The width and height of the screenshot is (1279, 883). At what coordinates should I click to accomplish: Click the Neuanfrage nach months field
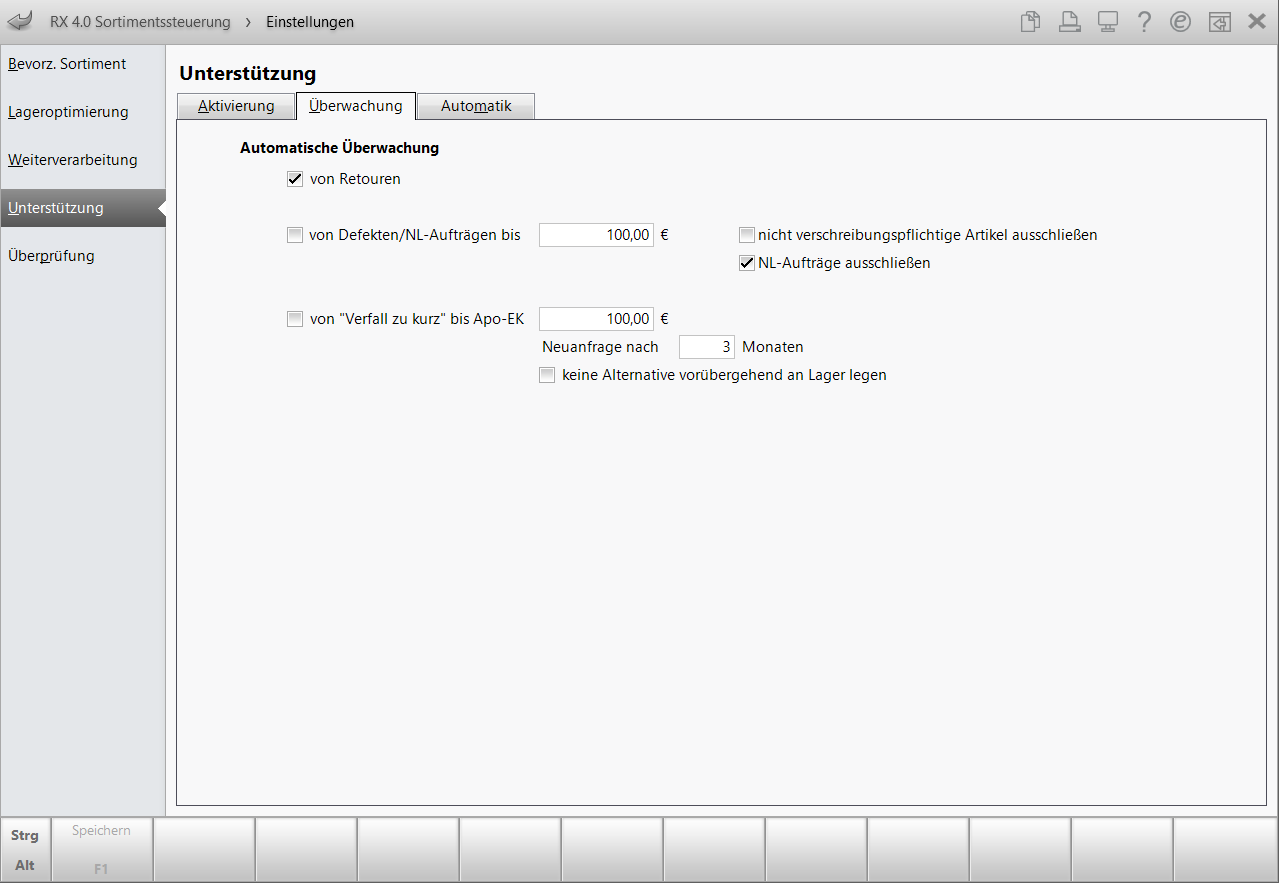click(707, 347)
